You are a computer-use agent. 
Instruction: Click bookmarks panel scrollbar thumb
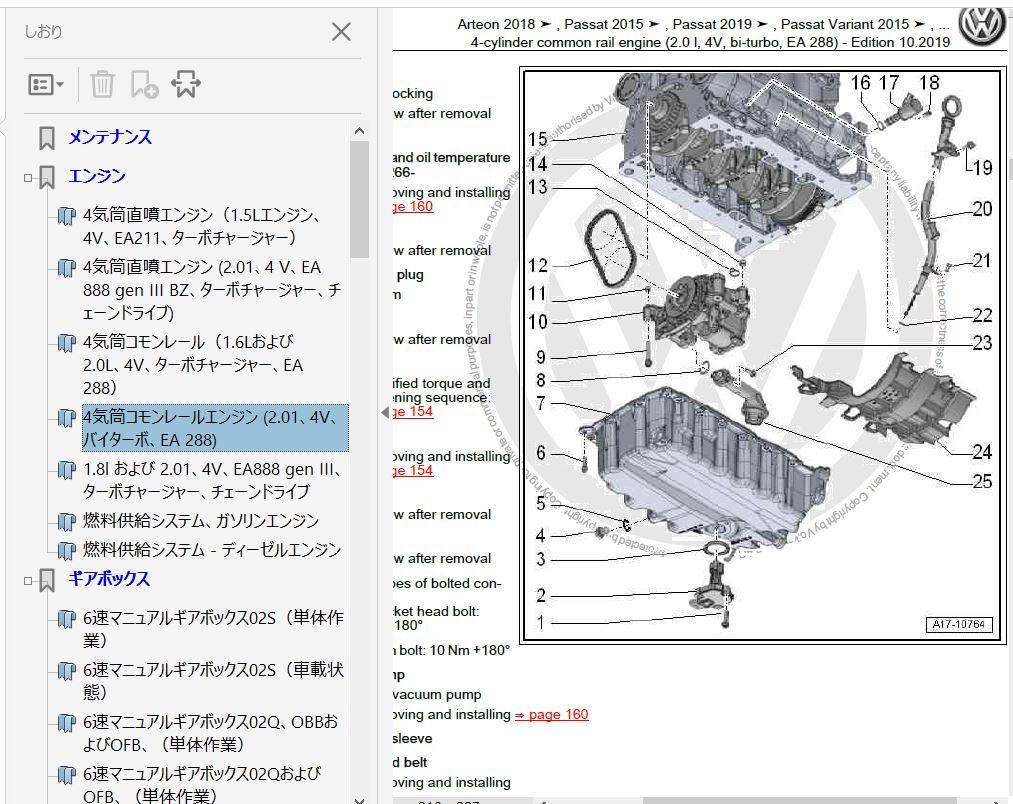tap(360, 199)
